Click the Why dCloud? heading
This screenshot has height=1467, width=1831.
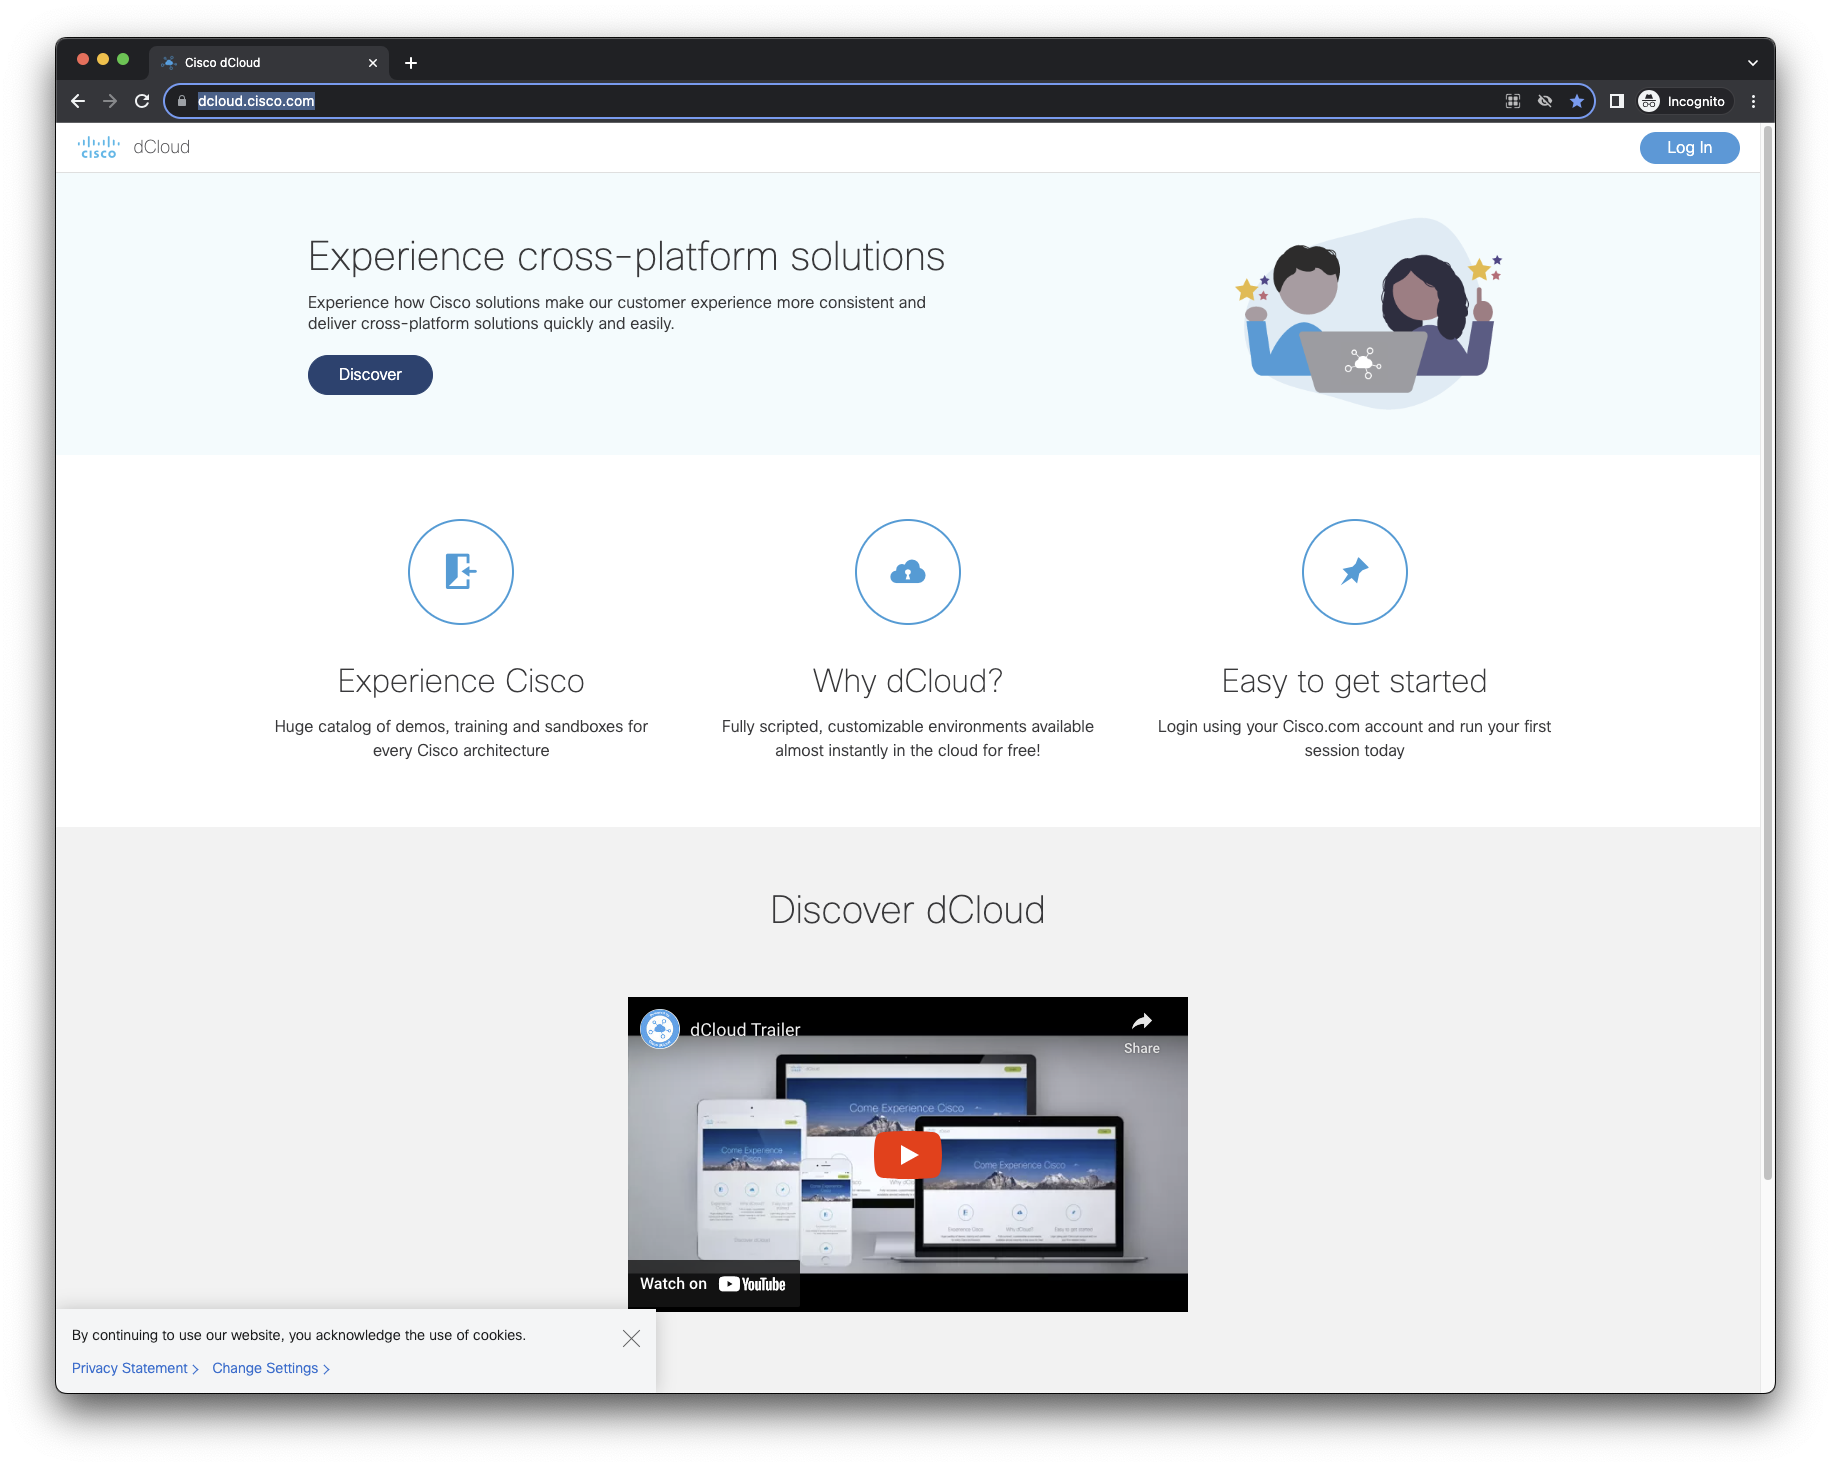[x=908, y=681]
